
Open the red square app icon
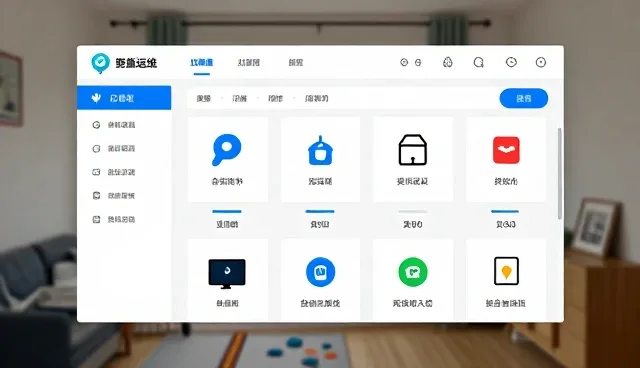click(506, 150)
